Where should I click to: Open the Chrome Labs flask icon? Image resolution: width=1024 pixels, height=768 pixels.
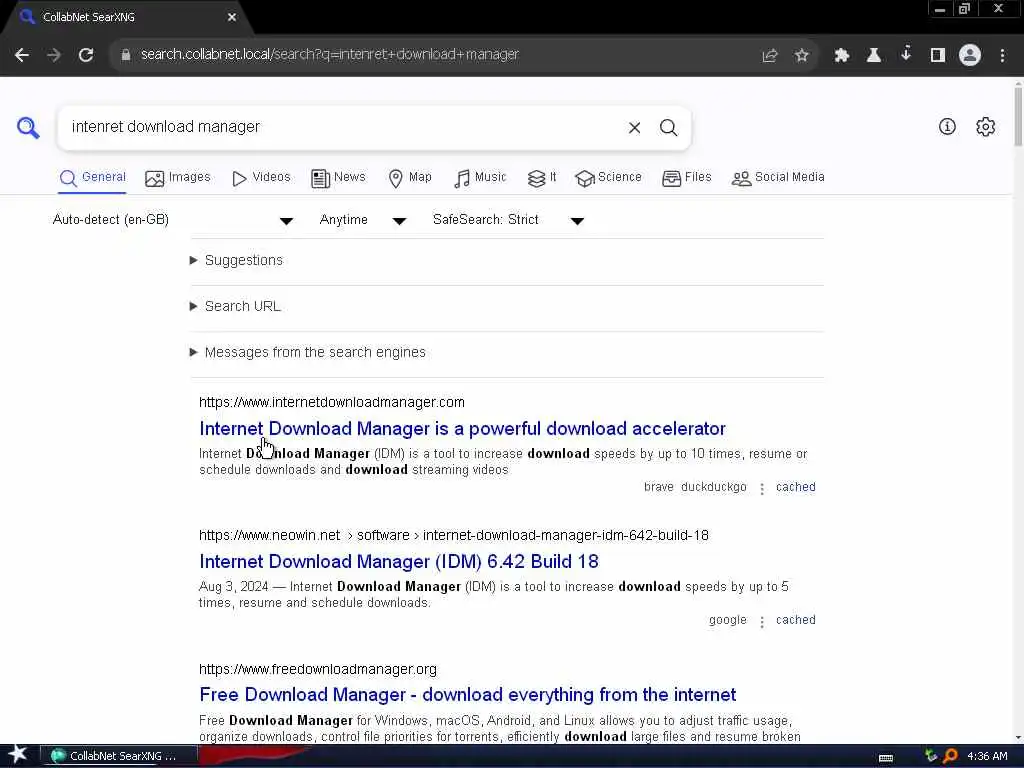pyautogui.click(x=874, y=56)
